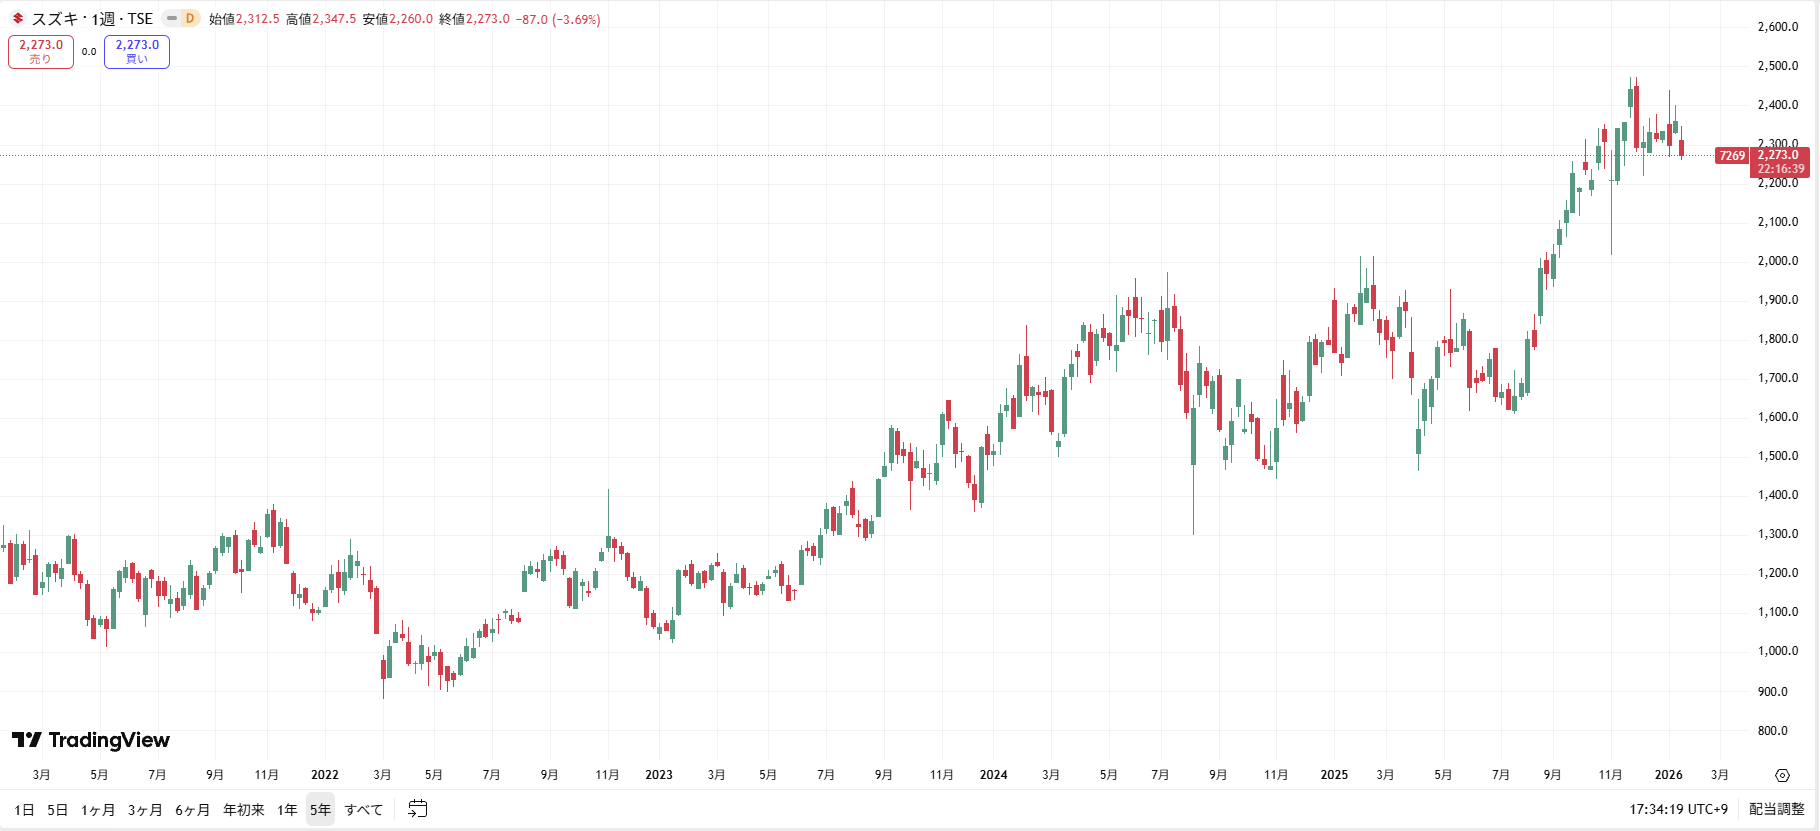Viewport: 1820px width, 831px height.
Task: Select the 6ヶ月 time range
Action: [193, 810]
